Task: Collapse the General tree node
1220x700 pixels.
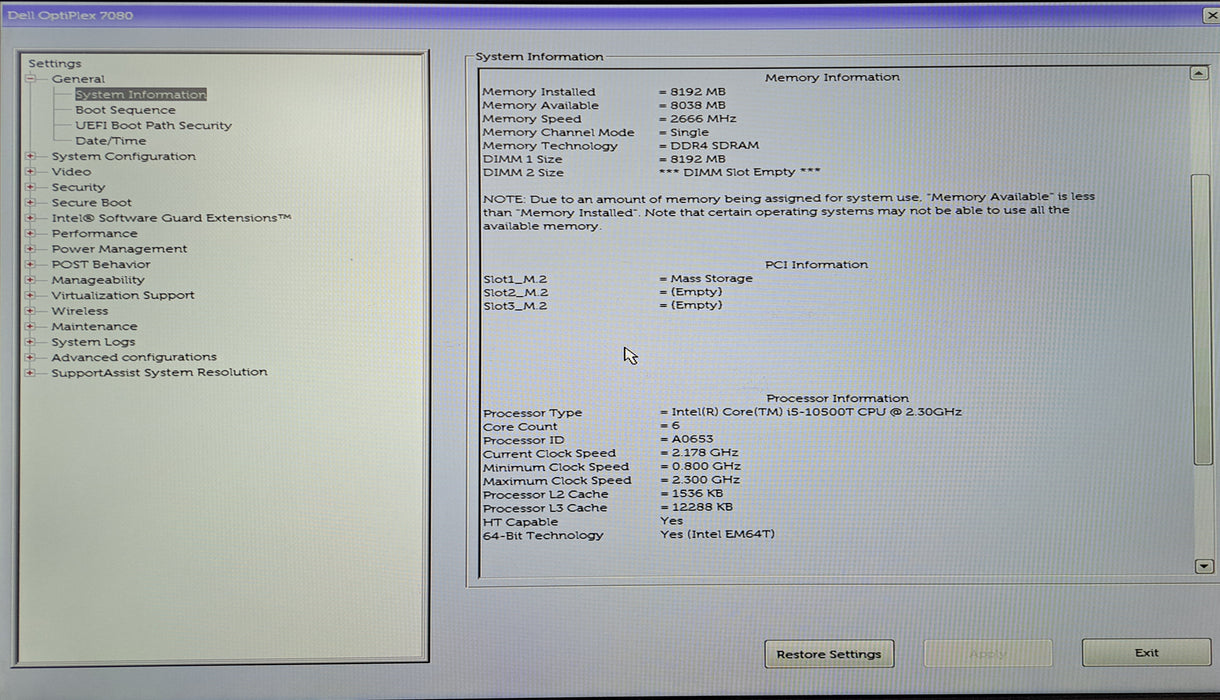Action: click(31, 79)
